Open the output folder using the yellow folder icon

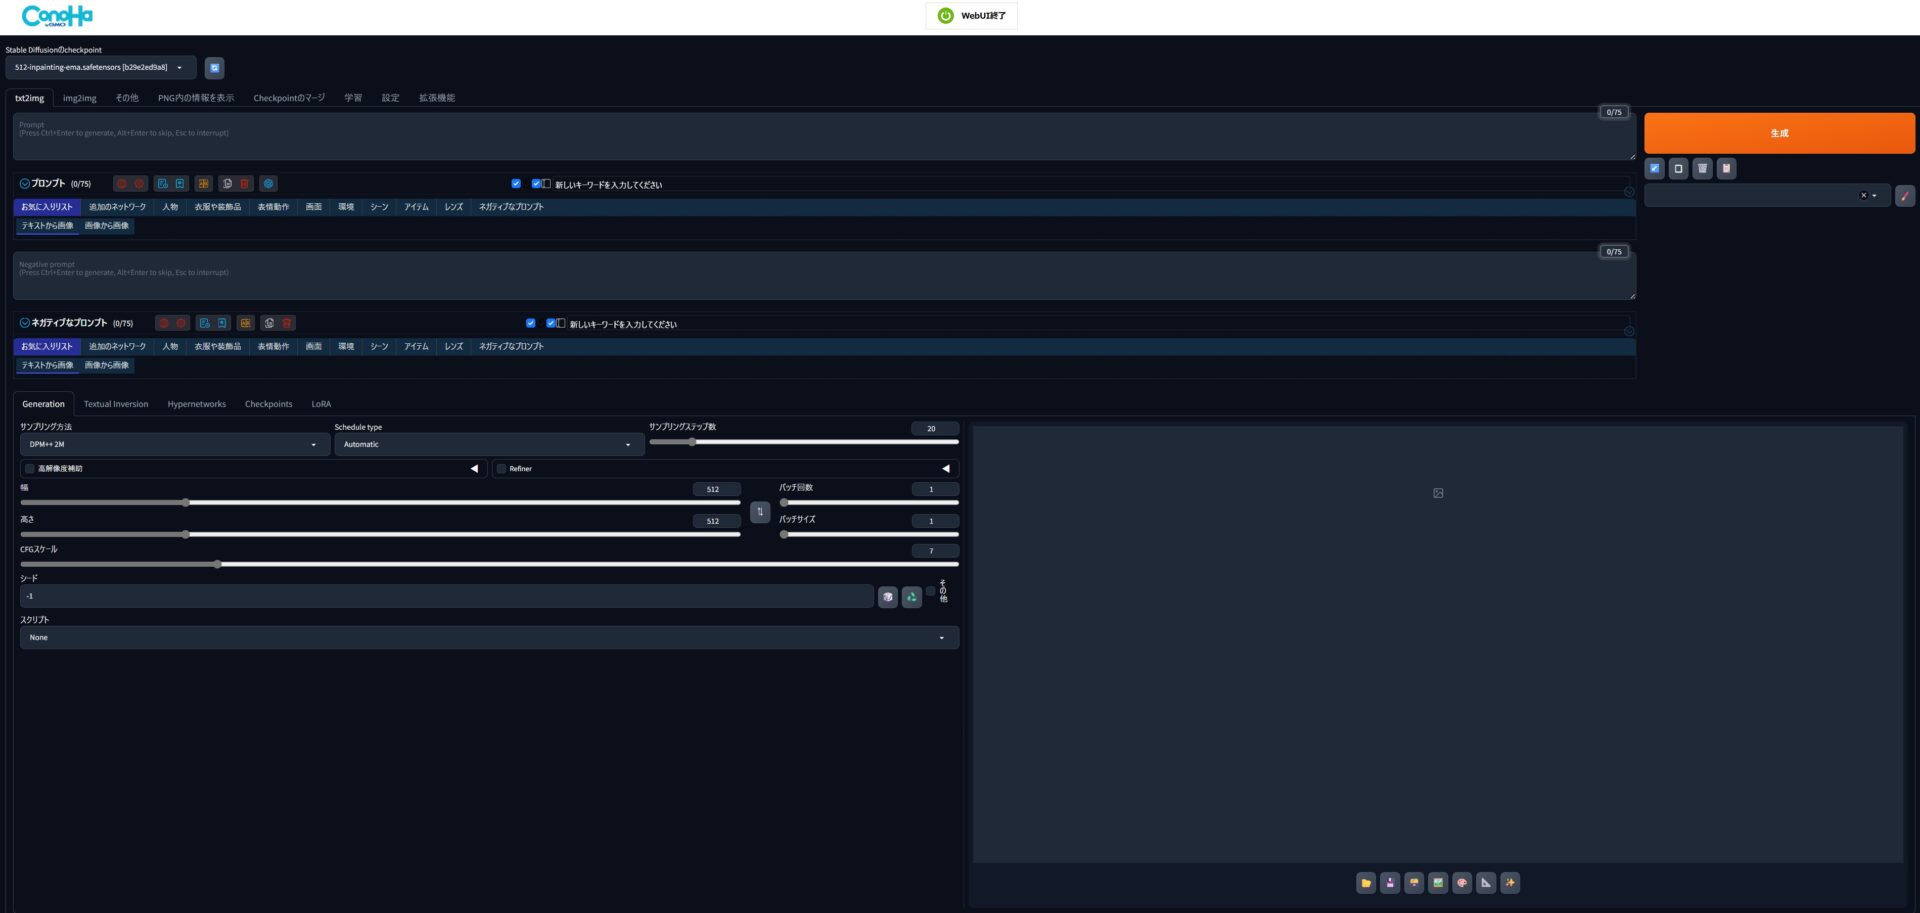click(1366, 883)
